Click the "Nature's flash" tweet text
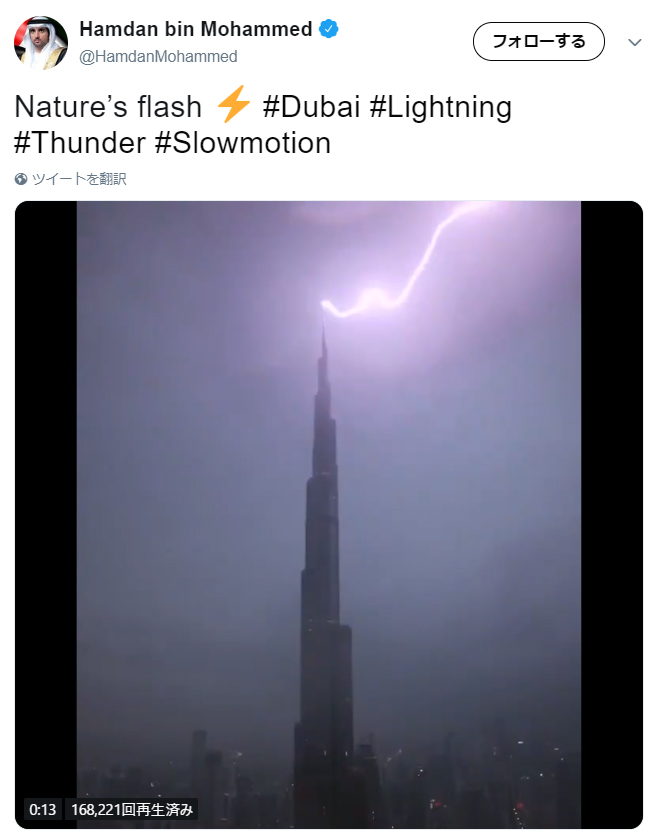Image resolution: width=658 pixels, height=838 pixels. click(x=108, y=107)
